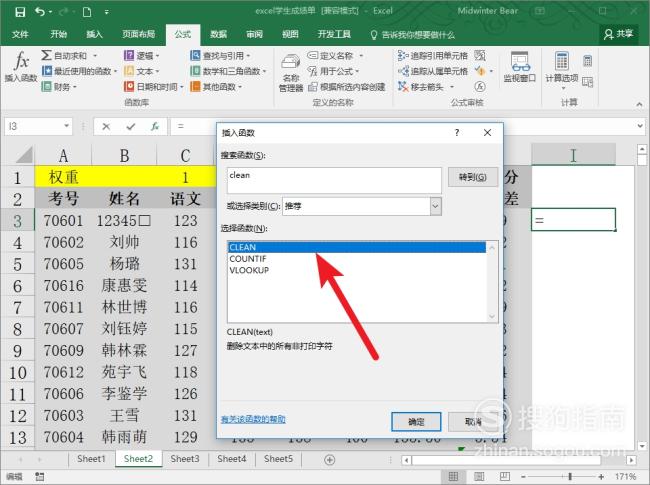Open the Name Manager (名称管理器)
The width and height of the screenshot is (650, 485).
click(291, 72)
